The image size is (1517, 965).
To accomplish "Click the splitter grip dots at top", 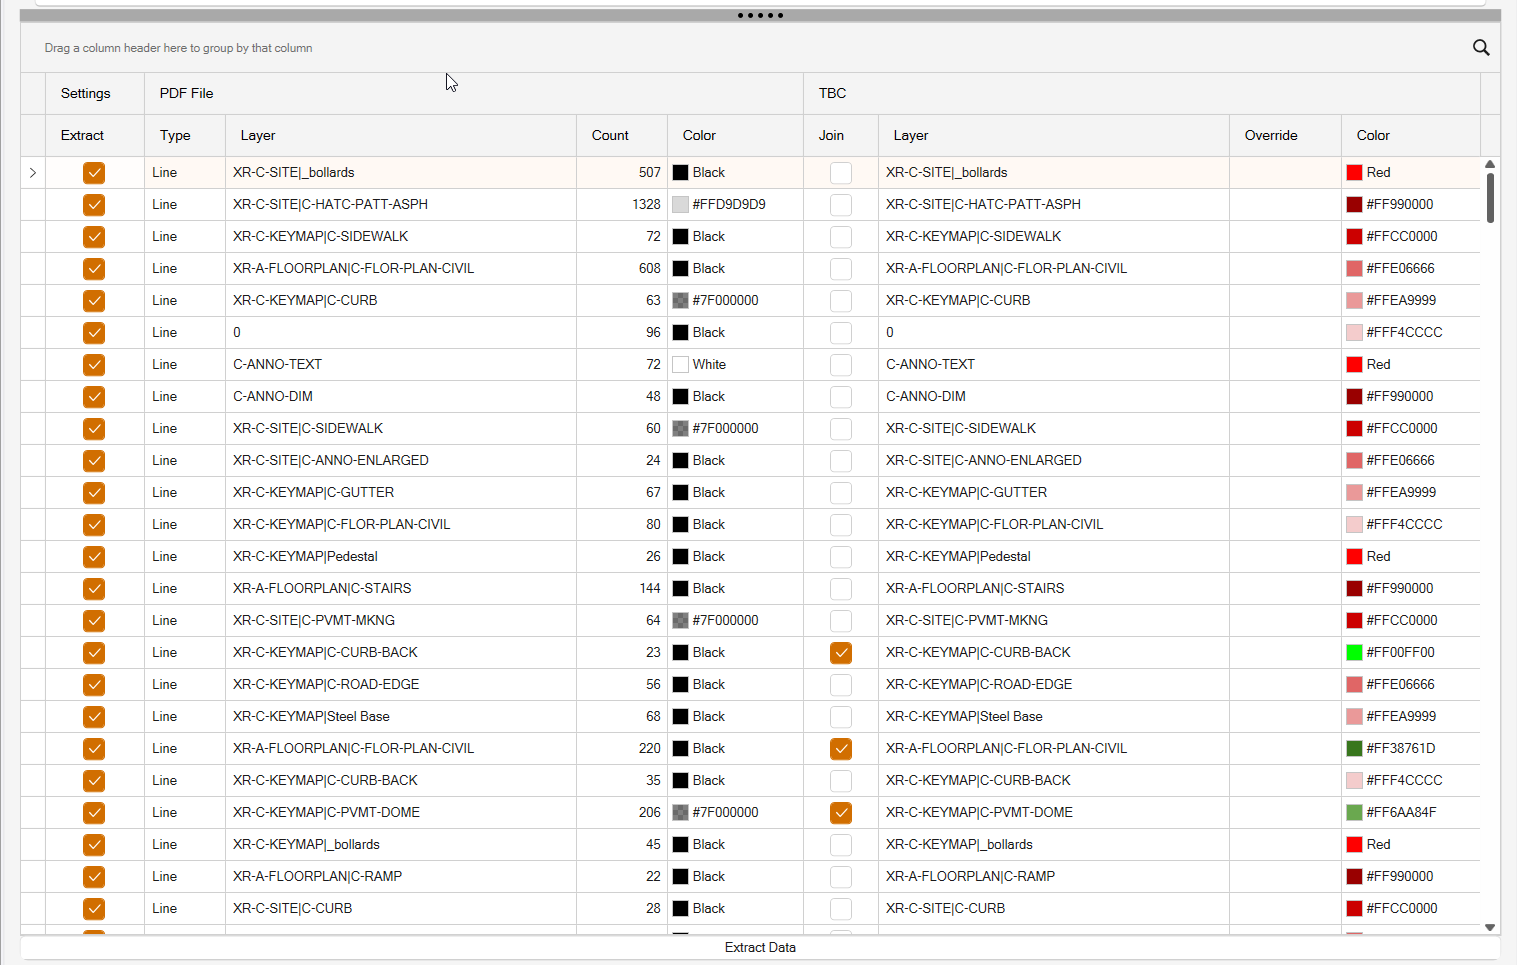I will (x=760, y=15).
